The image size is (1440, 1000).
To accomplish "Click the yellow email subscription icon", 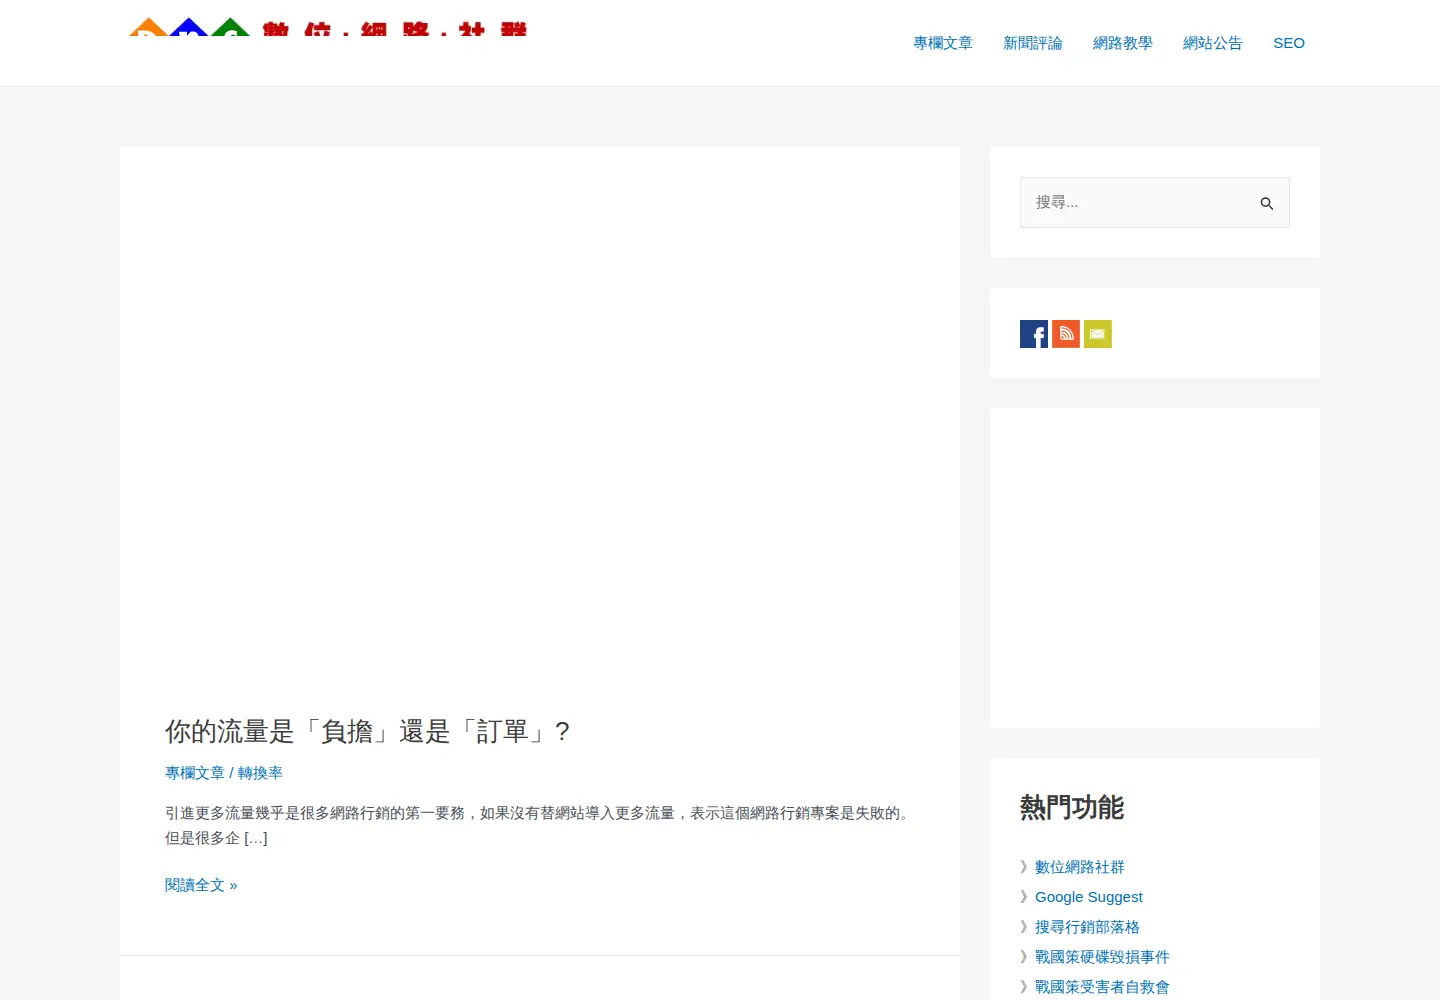I will [x=1098, y=334].
